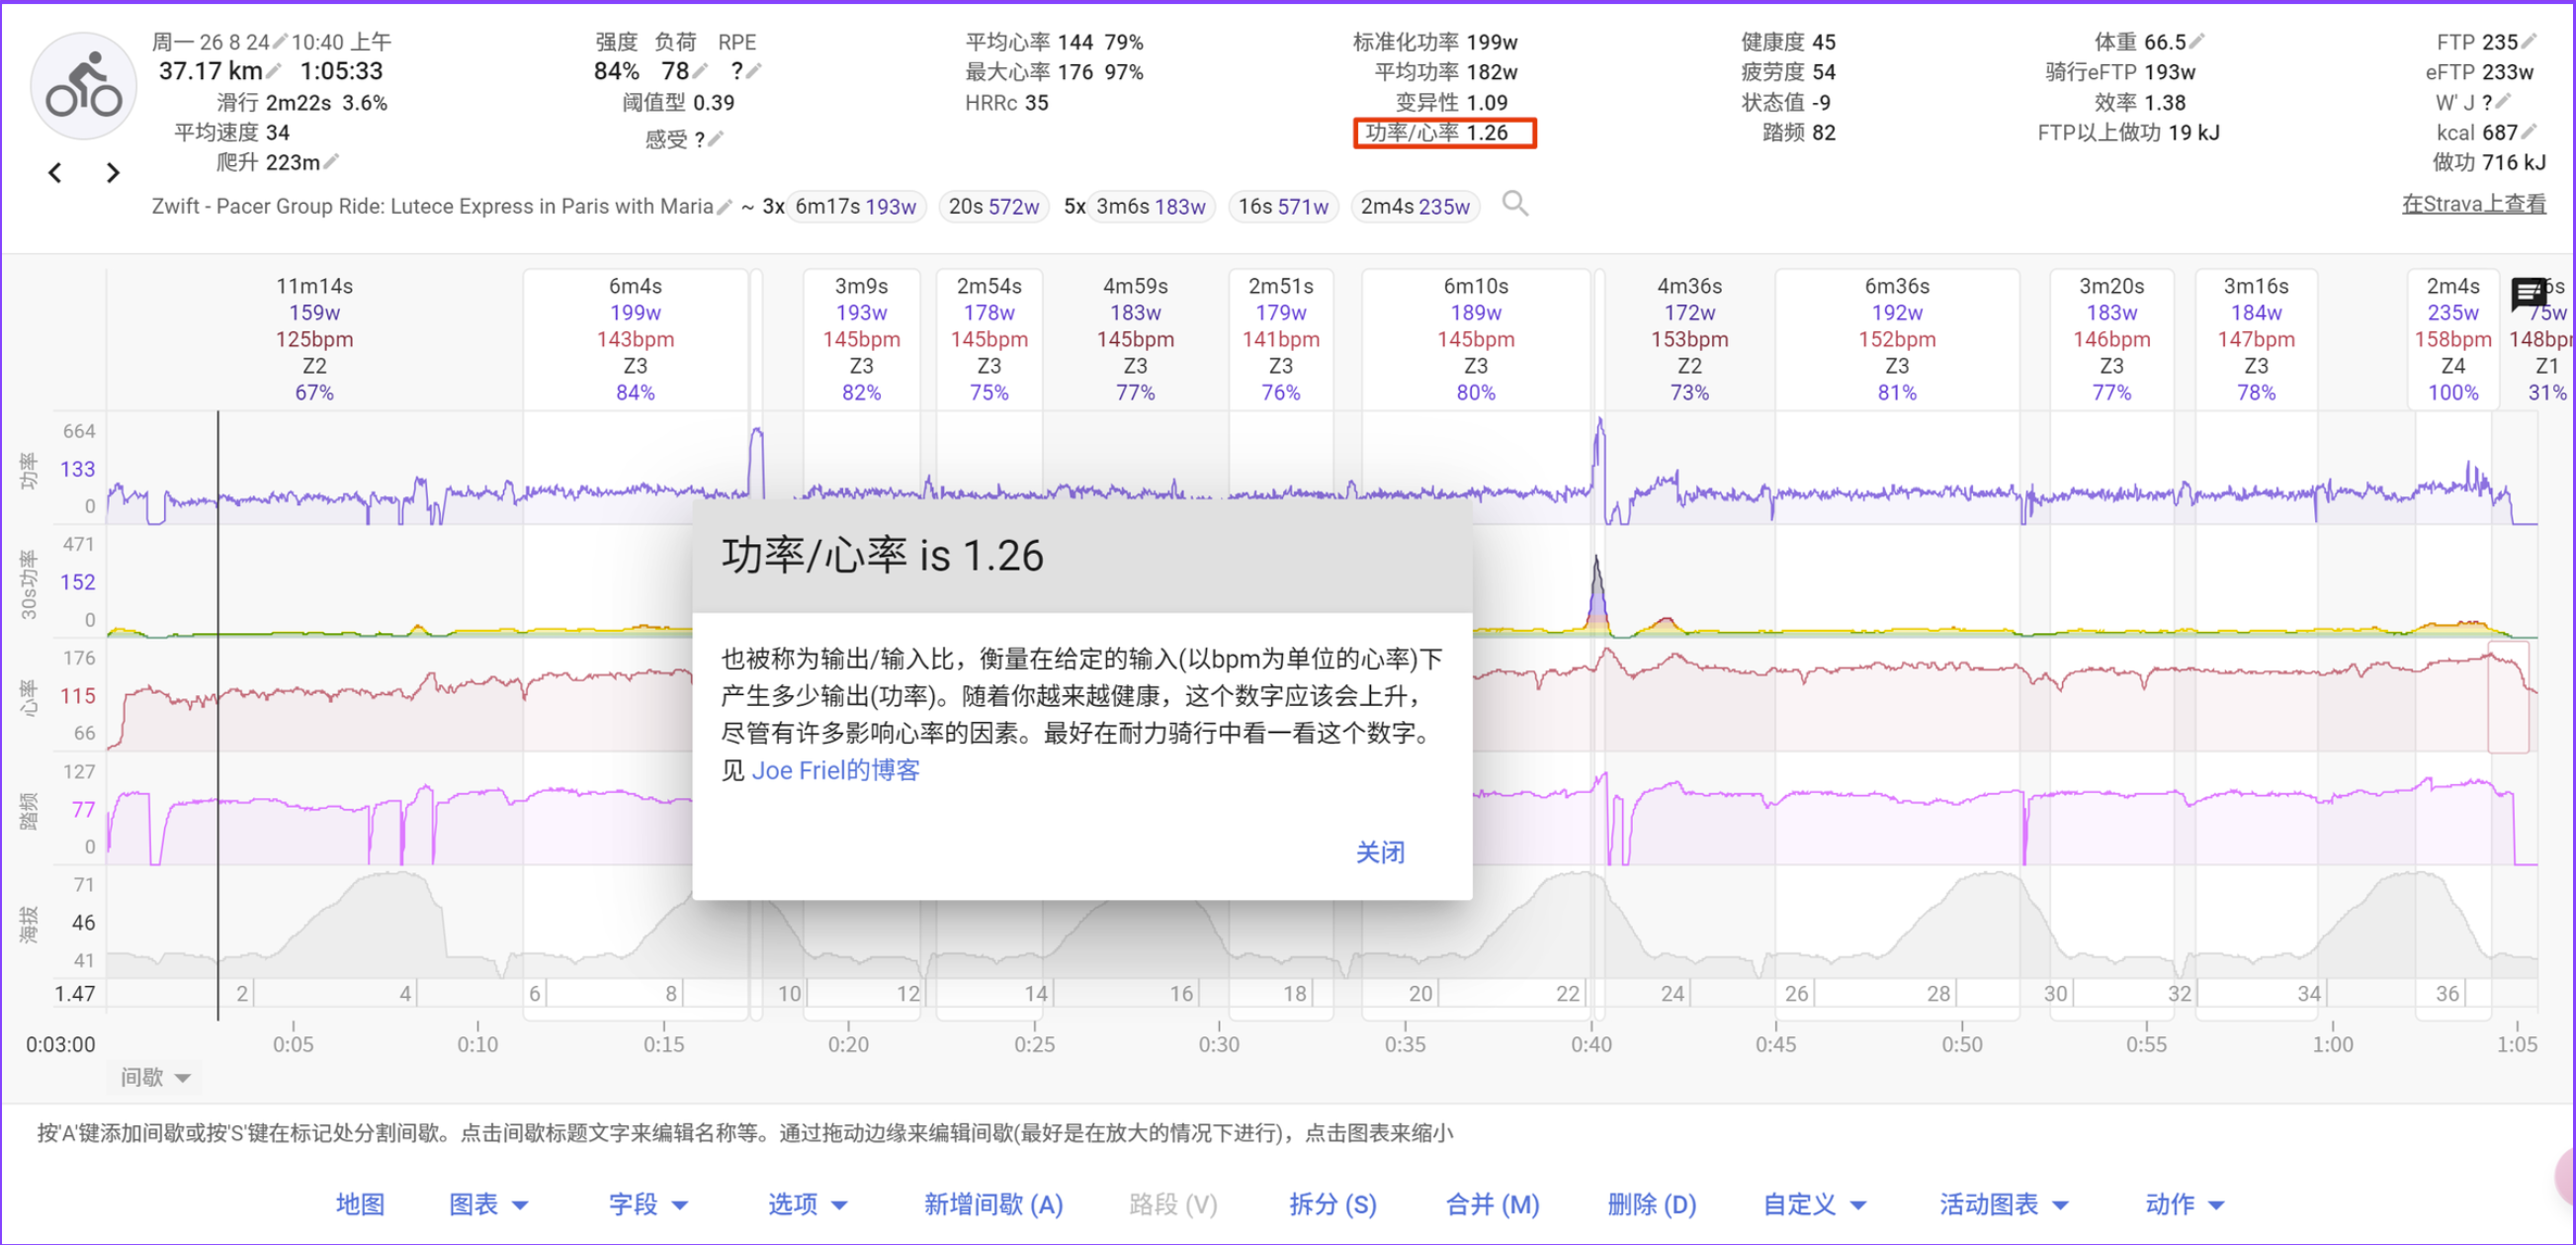Expand the 图表 dropdown menu

(x=487, y=1204)
